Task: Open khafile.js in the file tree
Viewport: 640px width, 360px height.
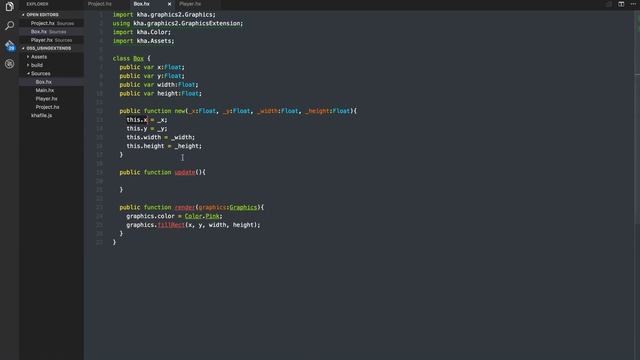Action: point(51,116)
